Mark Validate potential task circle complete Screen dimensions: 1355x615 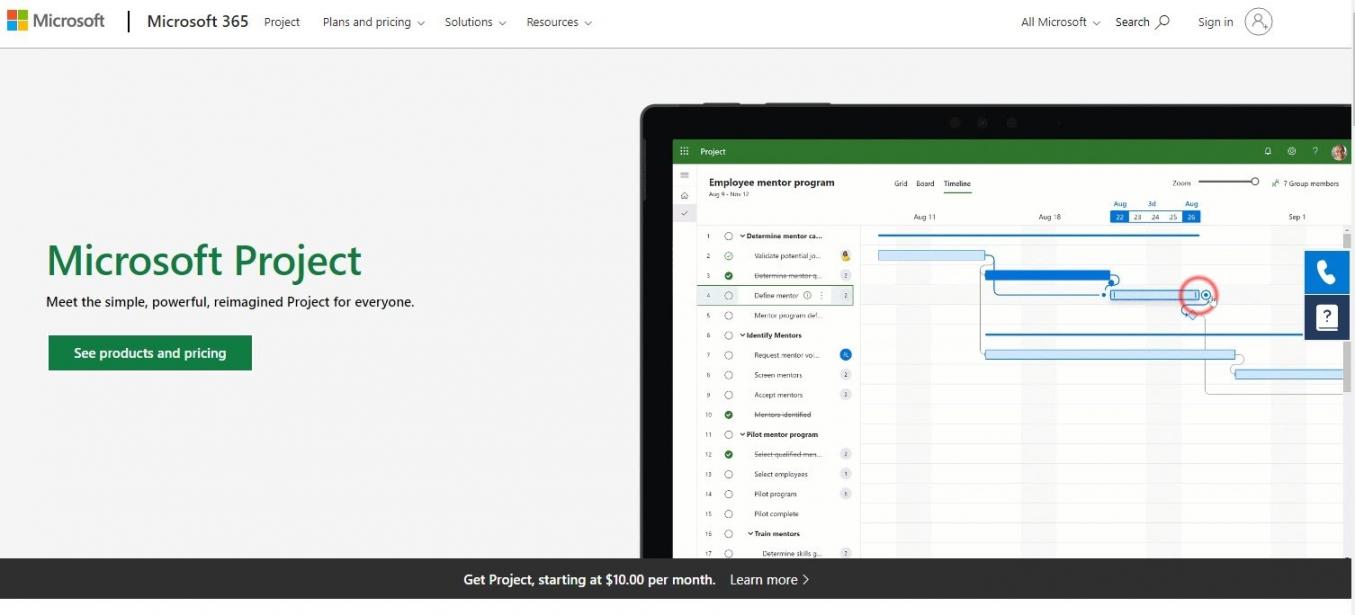tap(729, 256)
